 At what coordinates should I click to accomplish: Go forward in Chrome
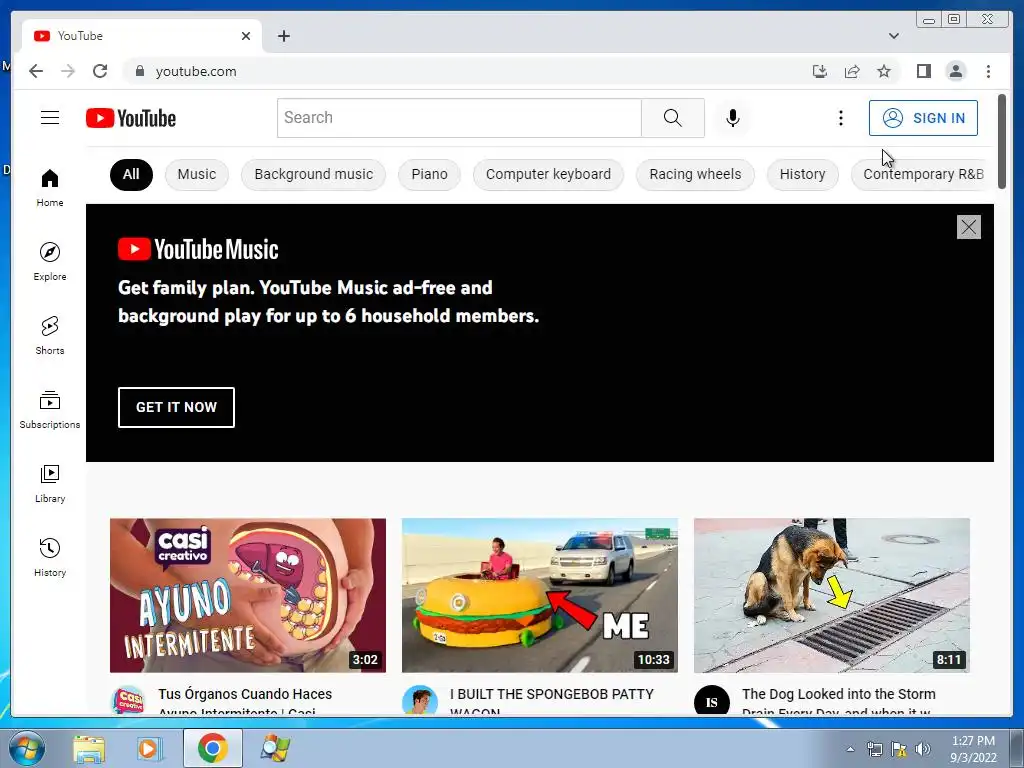(68, 71)
